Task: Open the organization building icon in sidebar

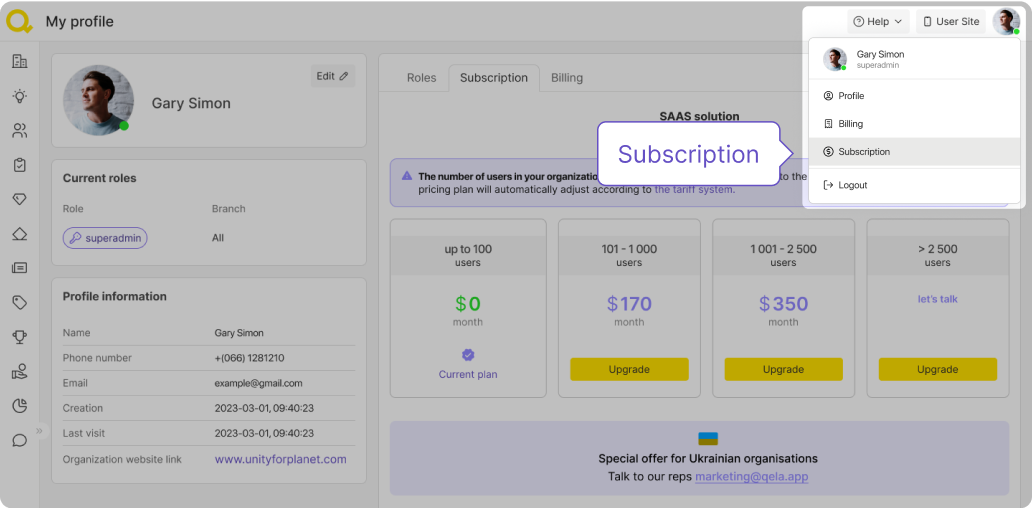Action: 19,62
